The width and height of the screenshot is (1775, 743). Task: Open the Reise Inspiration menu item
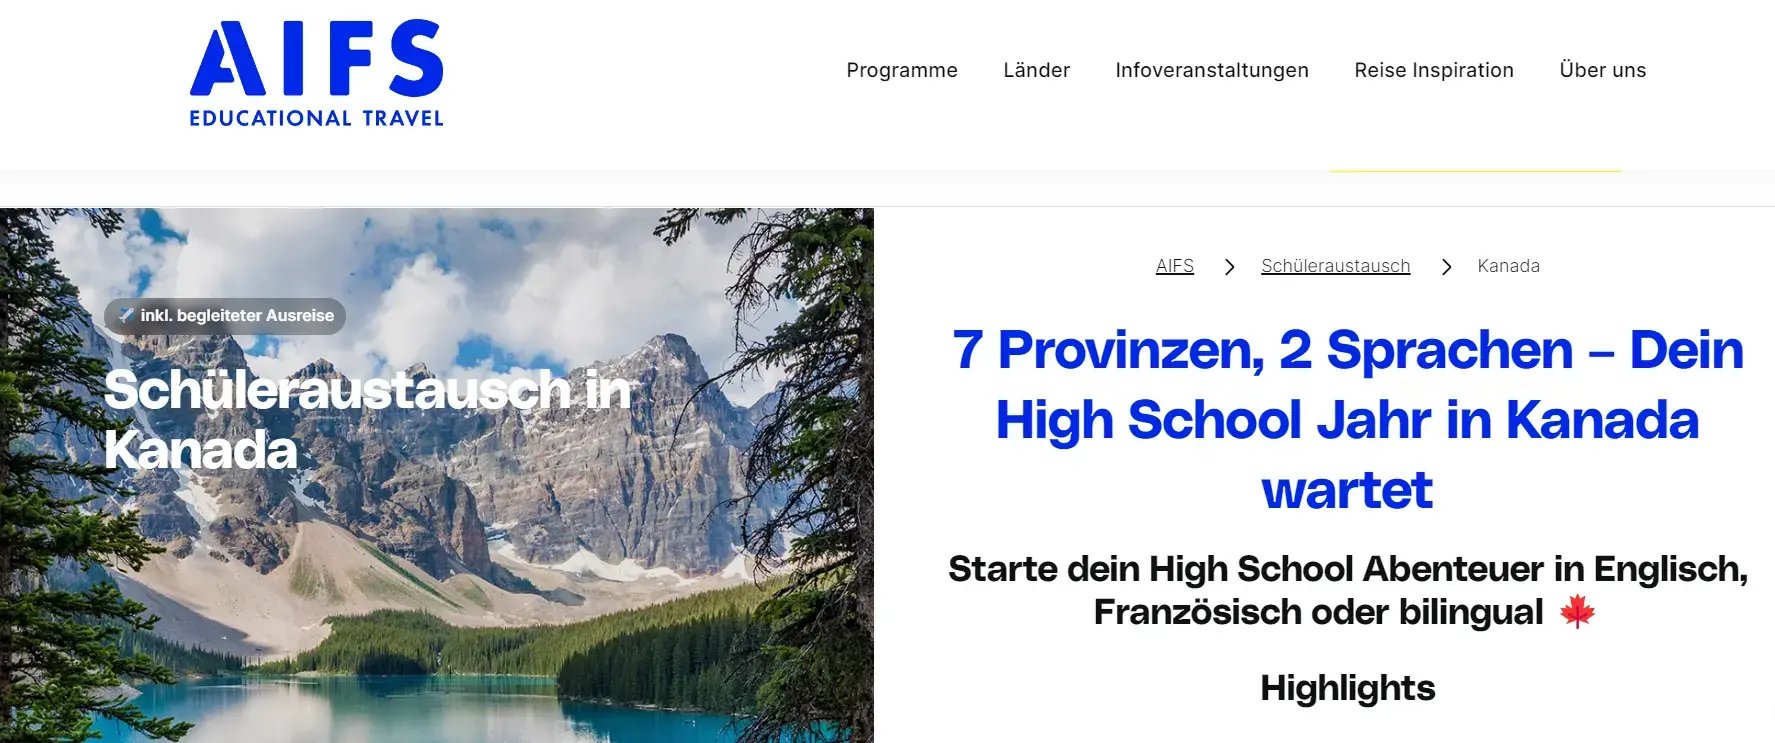pyautogui.click(x=1434, y=70)
